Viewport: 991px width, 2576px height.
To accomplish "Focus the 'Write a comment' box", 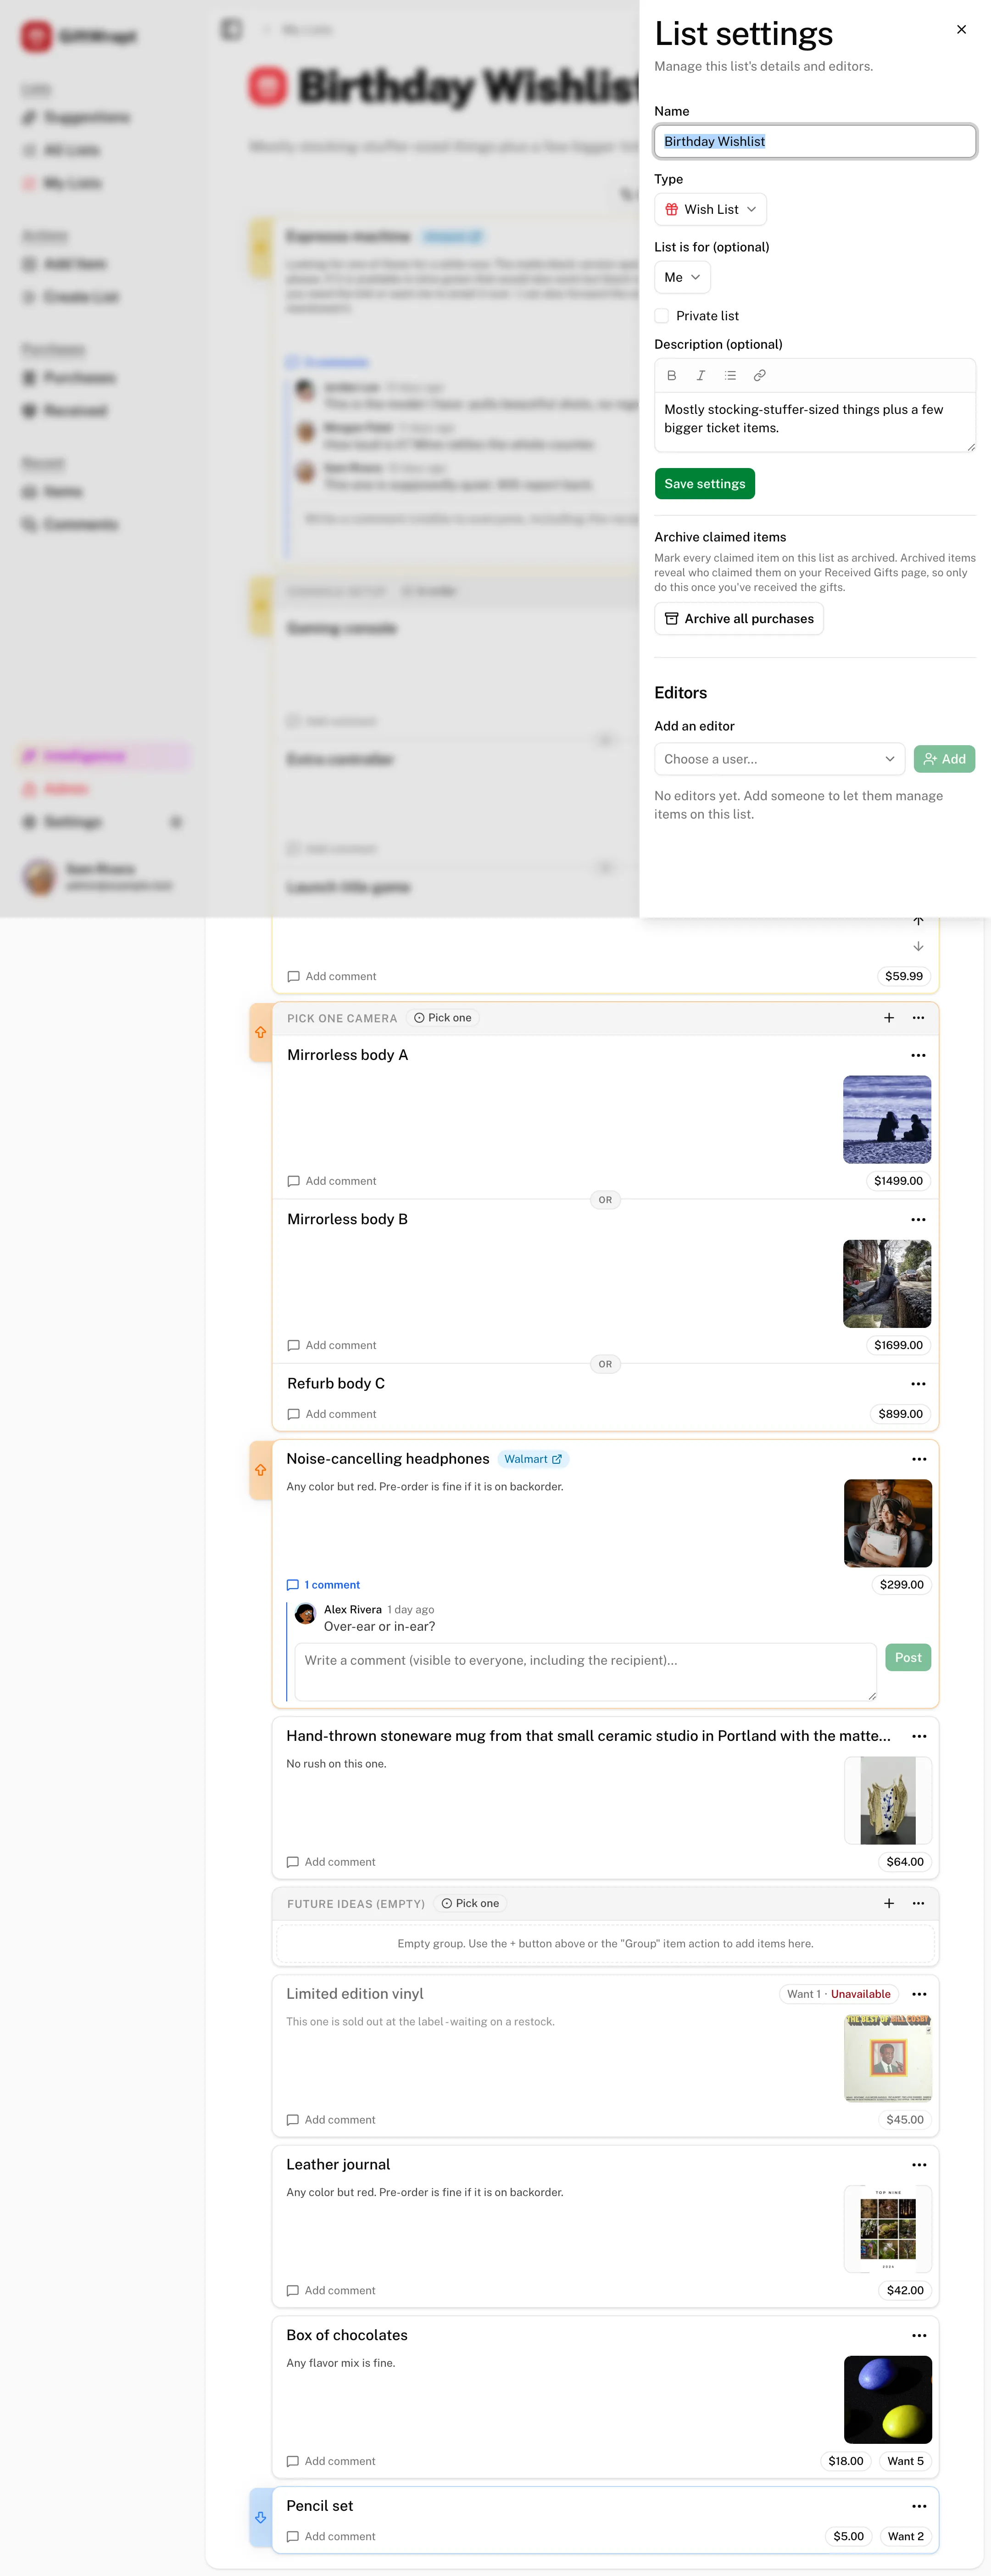I will [586, 1671].
